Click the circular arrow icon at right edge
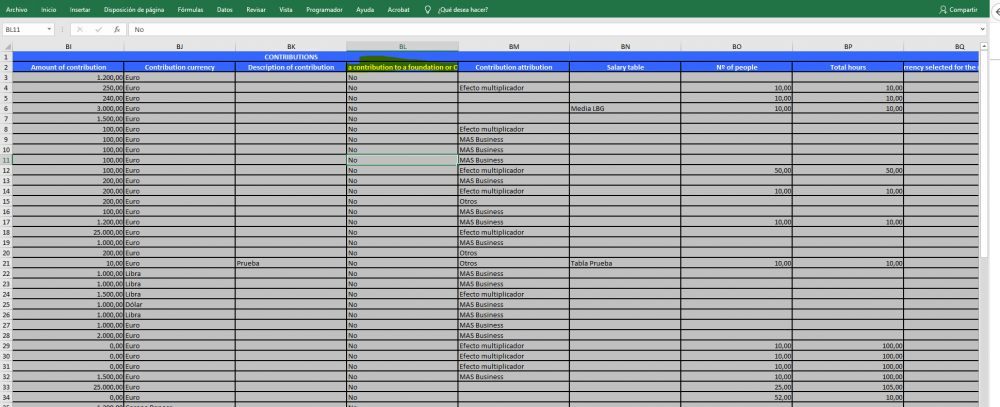The width and height of the screenshot is (1000, 407). [x=994, y=10]
